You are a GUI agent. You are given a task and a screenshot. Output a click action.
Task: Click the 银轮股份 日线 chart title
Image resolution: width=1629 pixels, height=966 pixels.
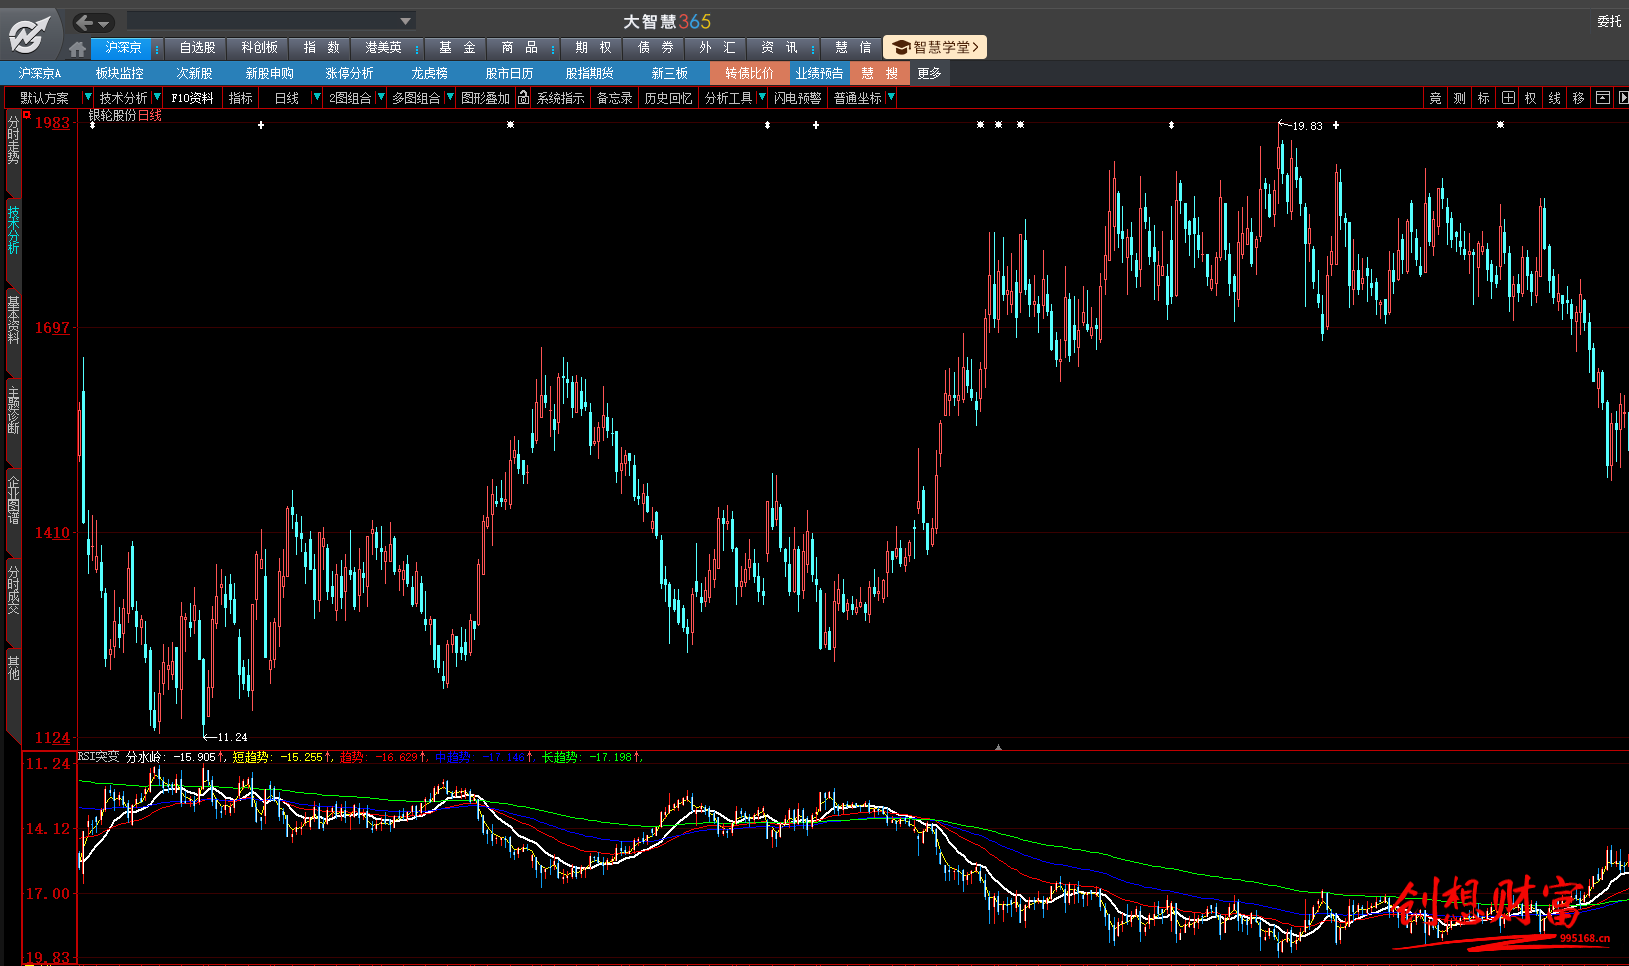(x=125, y=115)
